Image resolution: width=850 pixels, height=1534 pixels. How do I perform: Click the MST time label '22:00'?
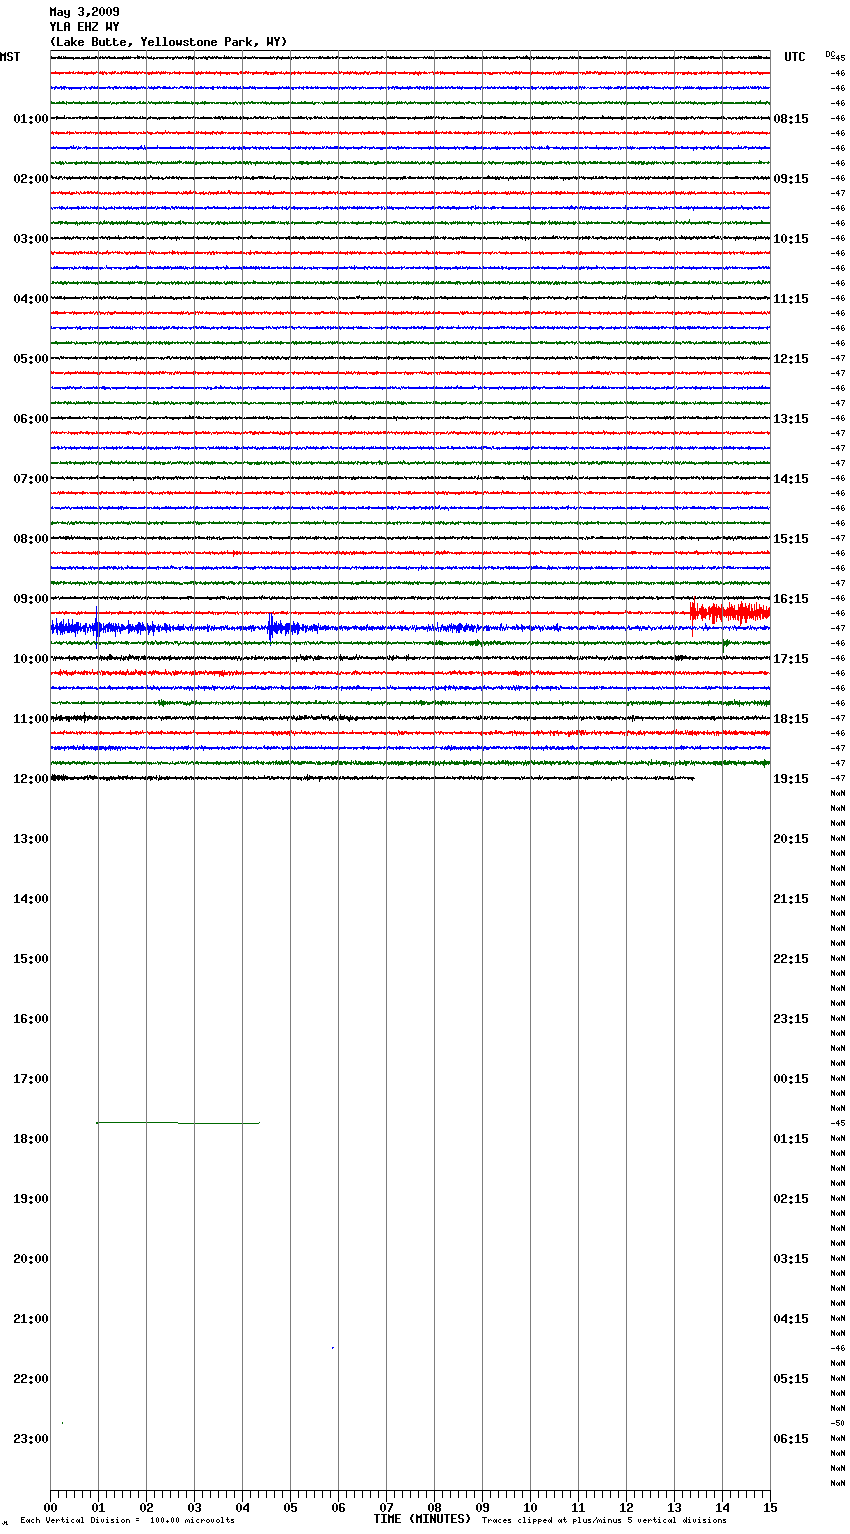31,1379
